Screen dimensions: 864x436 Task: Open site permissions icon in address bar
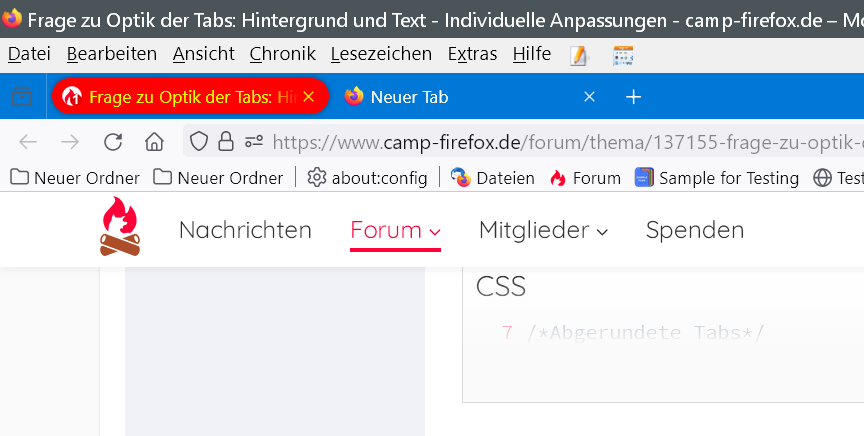[x=253, y=142]
